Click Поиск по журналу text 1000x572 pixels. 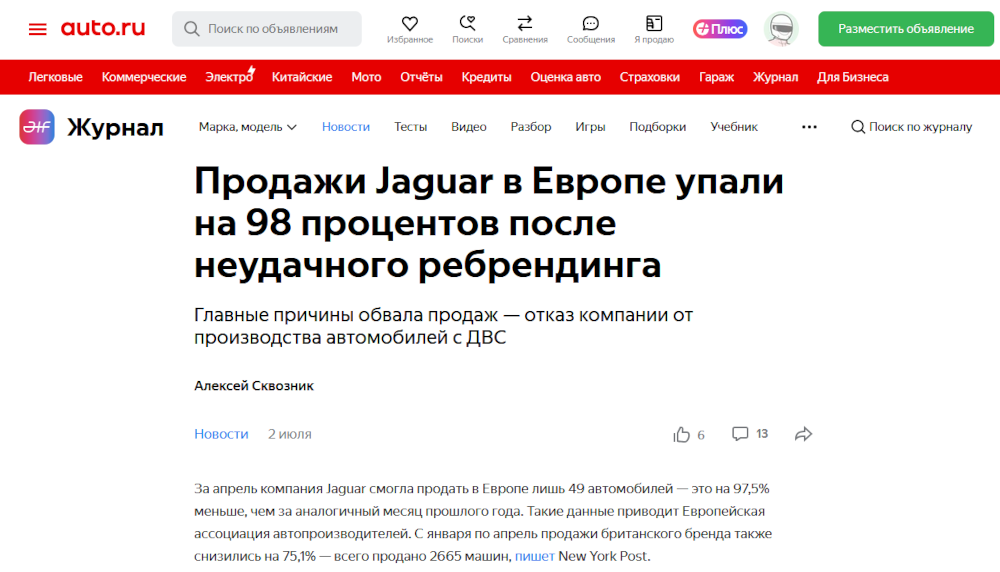pos(920,127)
